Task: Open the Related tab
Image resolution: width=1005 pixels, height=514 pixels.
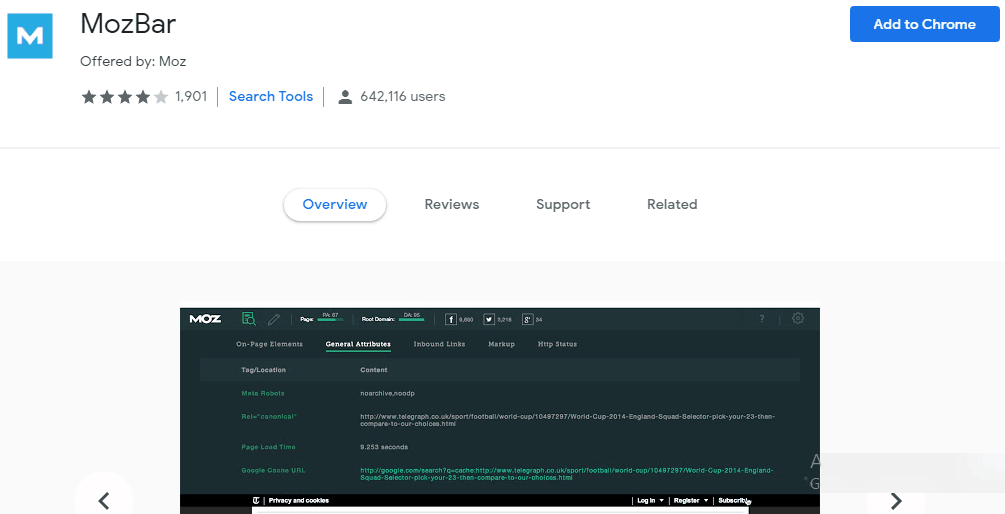Action: point(672,204)
